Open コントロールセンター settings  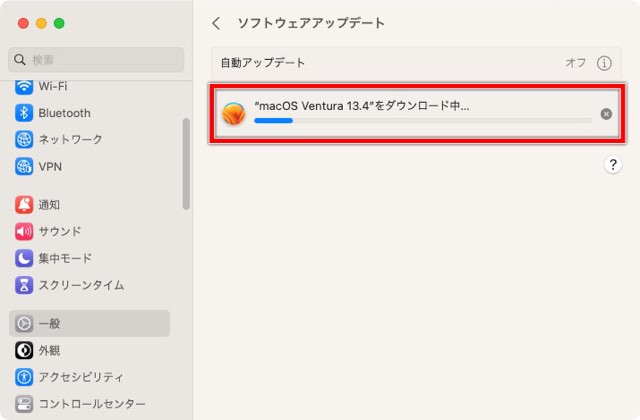80,404
